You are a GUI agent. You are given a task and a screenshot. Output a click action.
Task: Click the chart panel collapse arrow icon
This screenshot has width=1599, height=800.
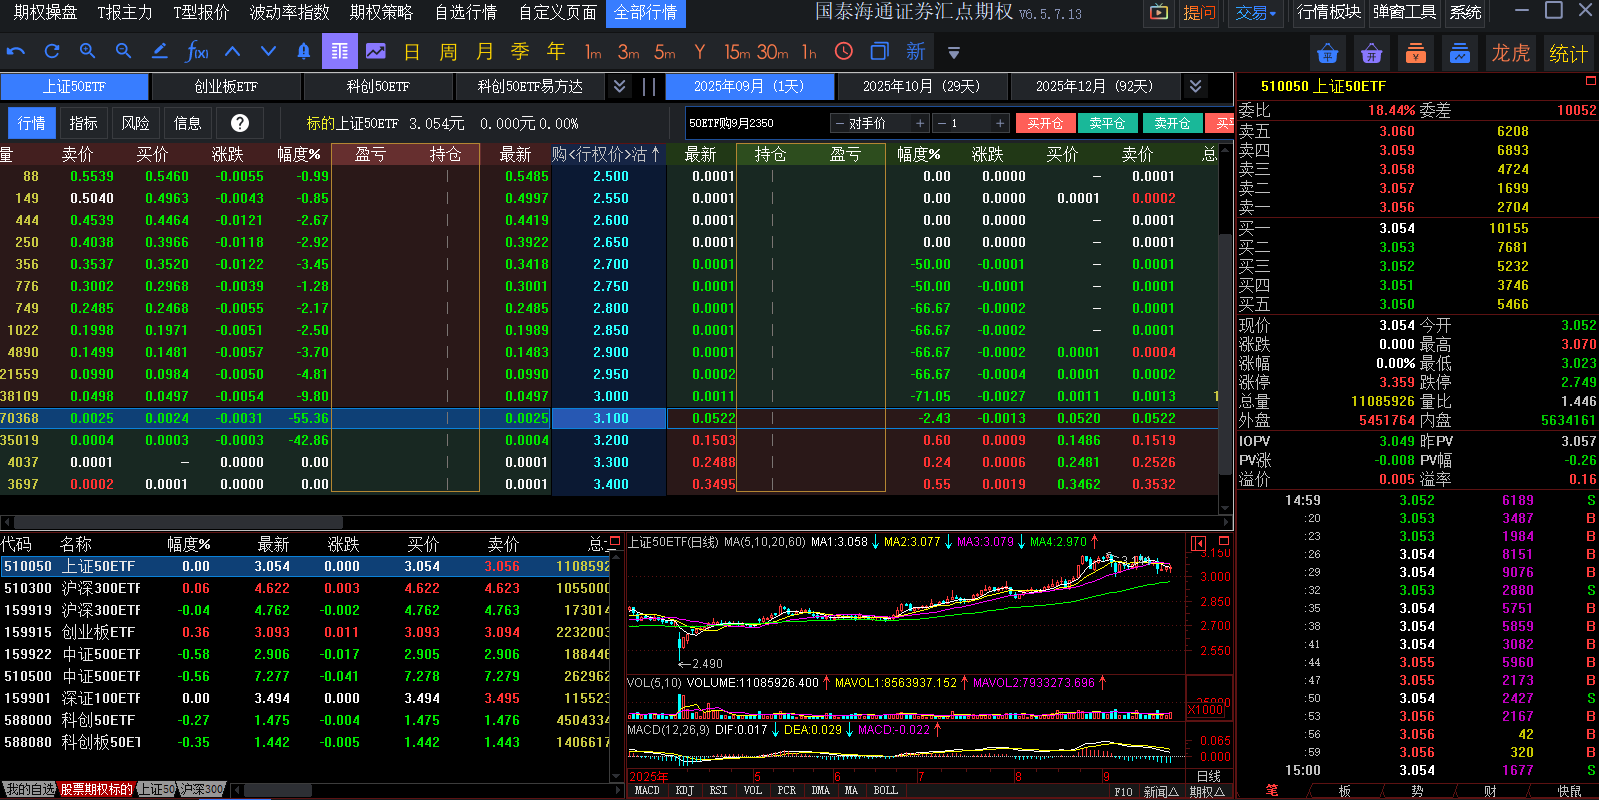click(1198, 544)
